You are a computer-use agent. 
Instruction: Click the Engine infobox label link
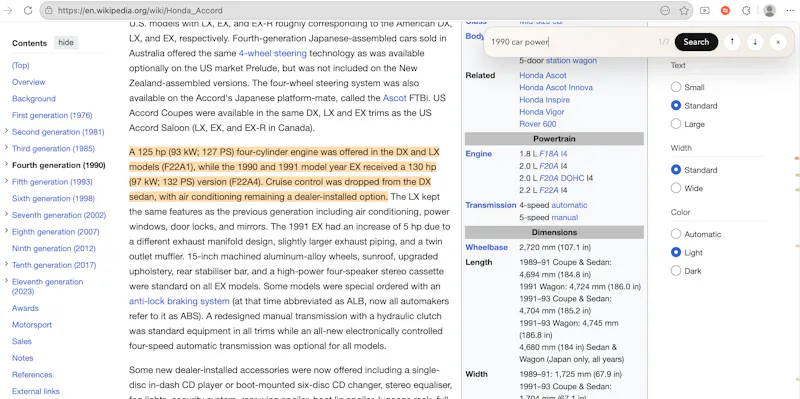pyautogui.click(x=479, y=154)
